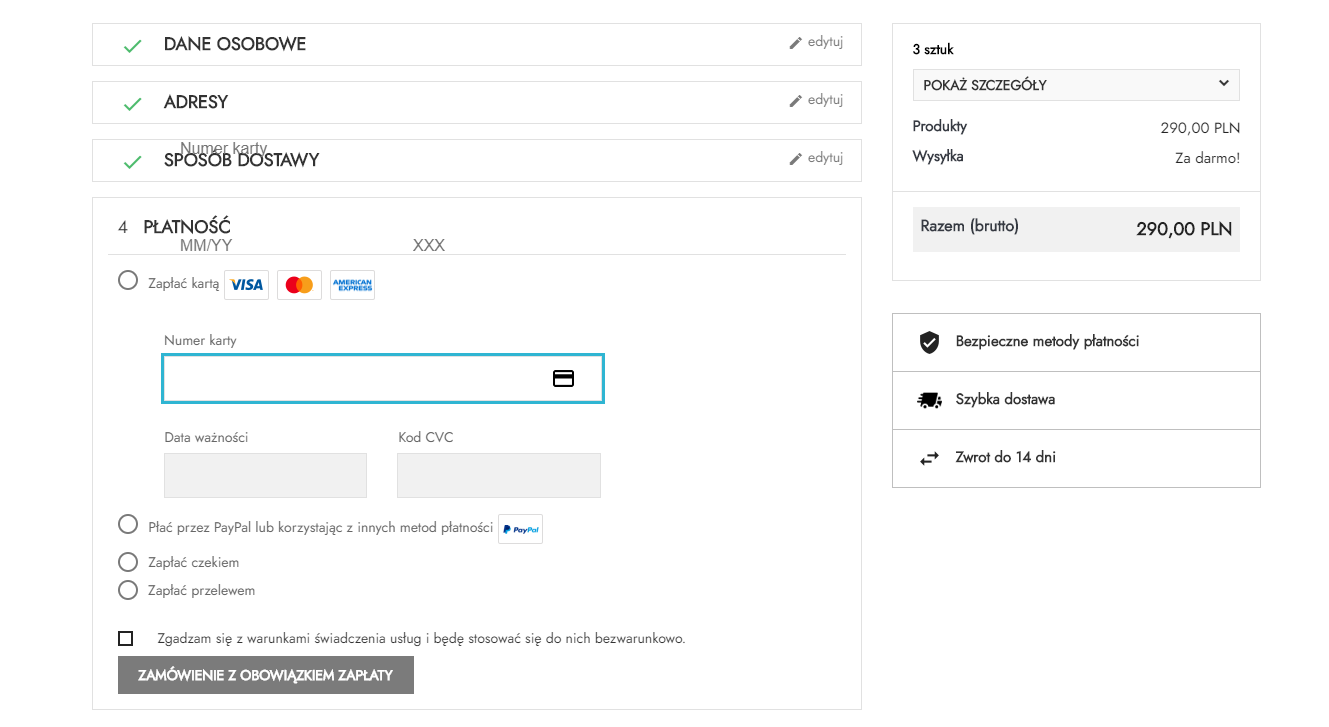This screenshot has width=1329, height=727.
Task: Choose the PayPal payment radio option
Action: 128,524
